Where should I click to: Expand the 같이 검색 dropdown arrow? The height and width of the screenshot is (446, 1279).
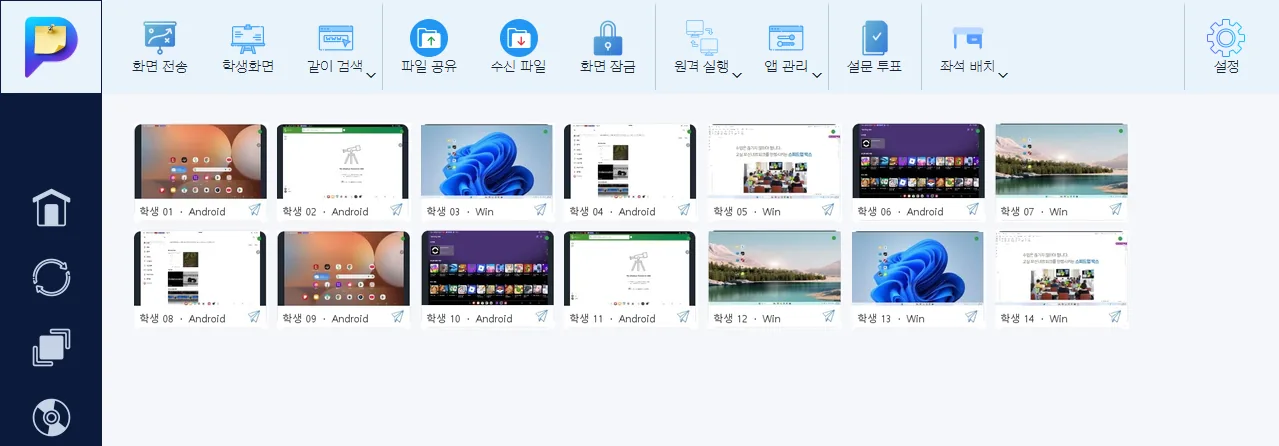pyautogui.click(x=370, y=75)
